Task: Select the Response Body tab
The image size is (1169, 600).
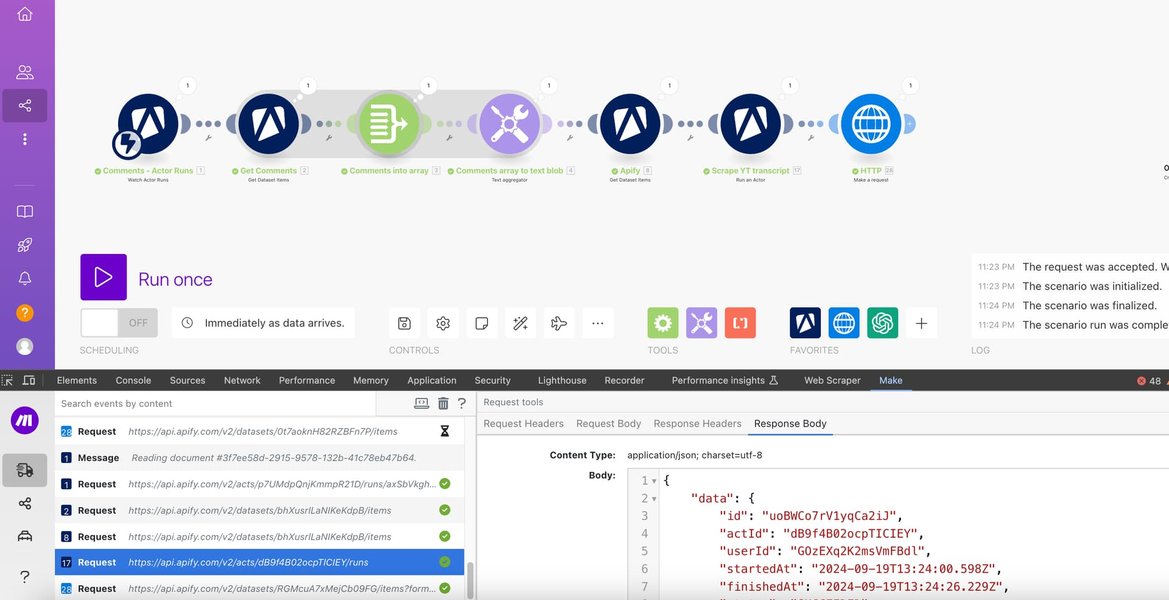Action: coord(790,423)
